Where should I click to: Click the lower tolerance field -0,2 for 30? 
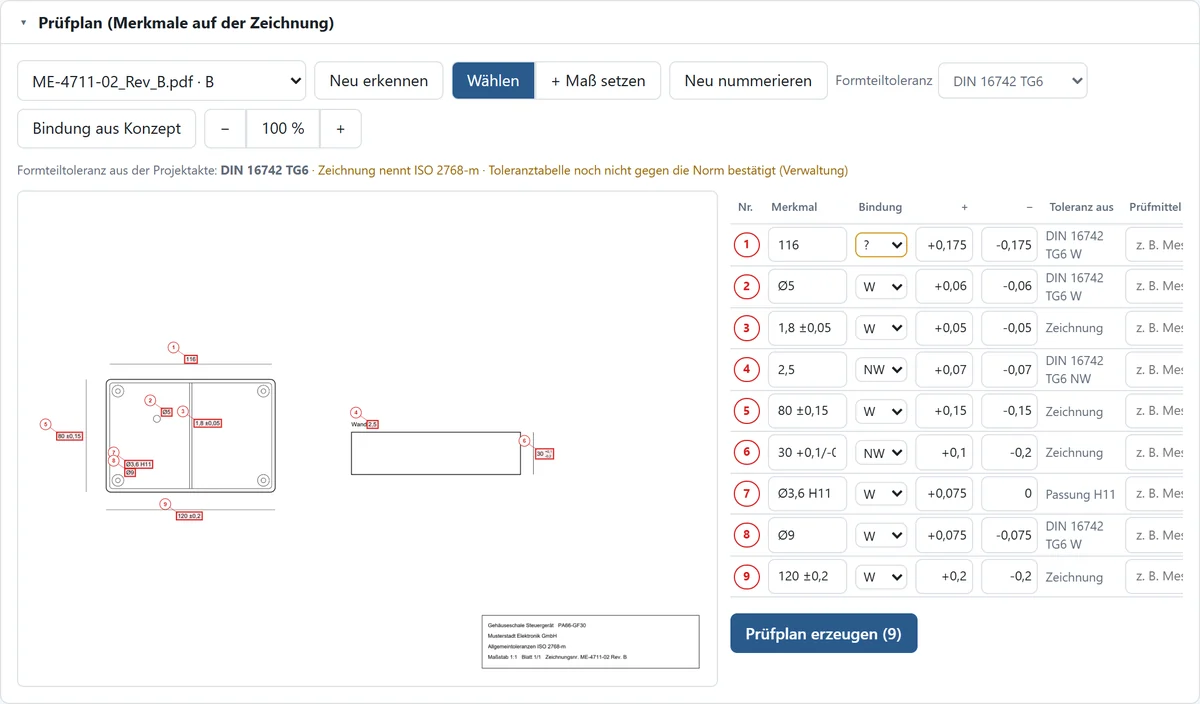[x=1010, y=453]
